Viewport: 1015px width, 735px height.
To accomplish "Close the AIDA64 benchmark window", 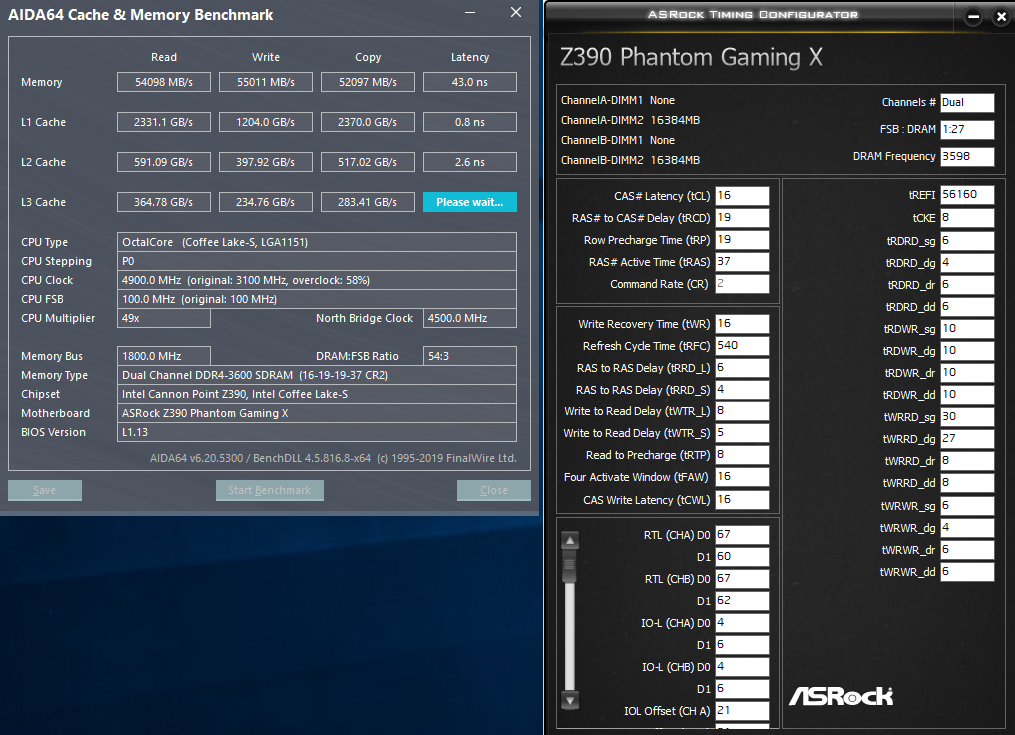I will (x=516, y=13).
